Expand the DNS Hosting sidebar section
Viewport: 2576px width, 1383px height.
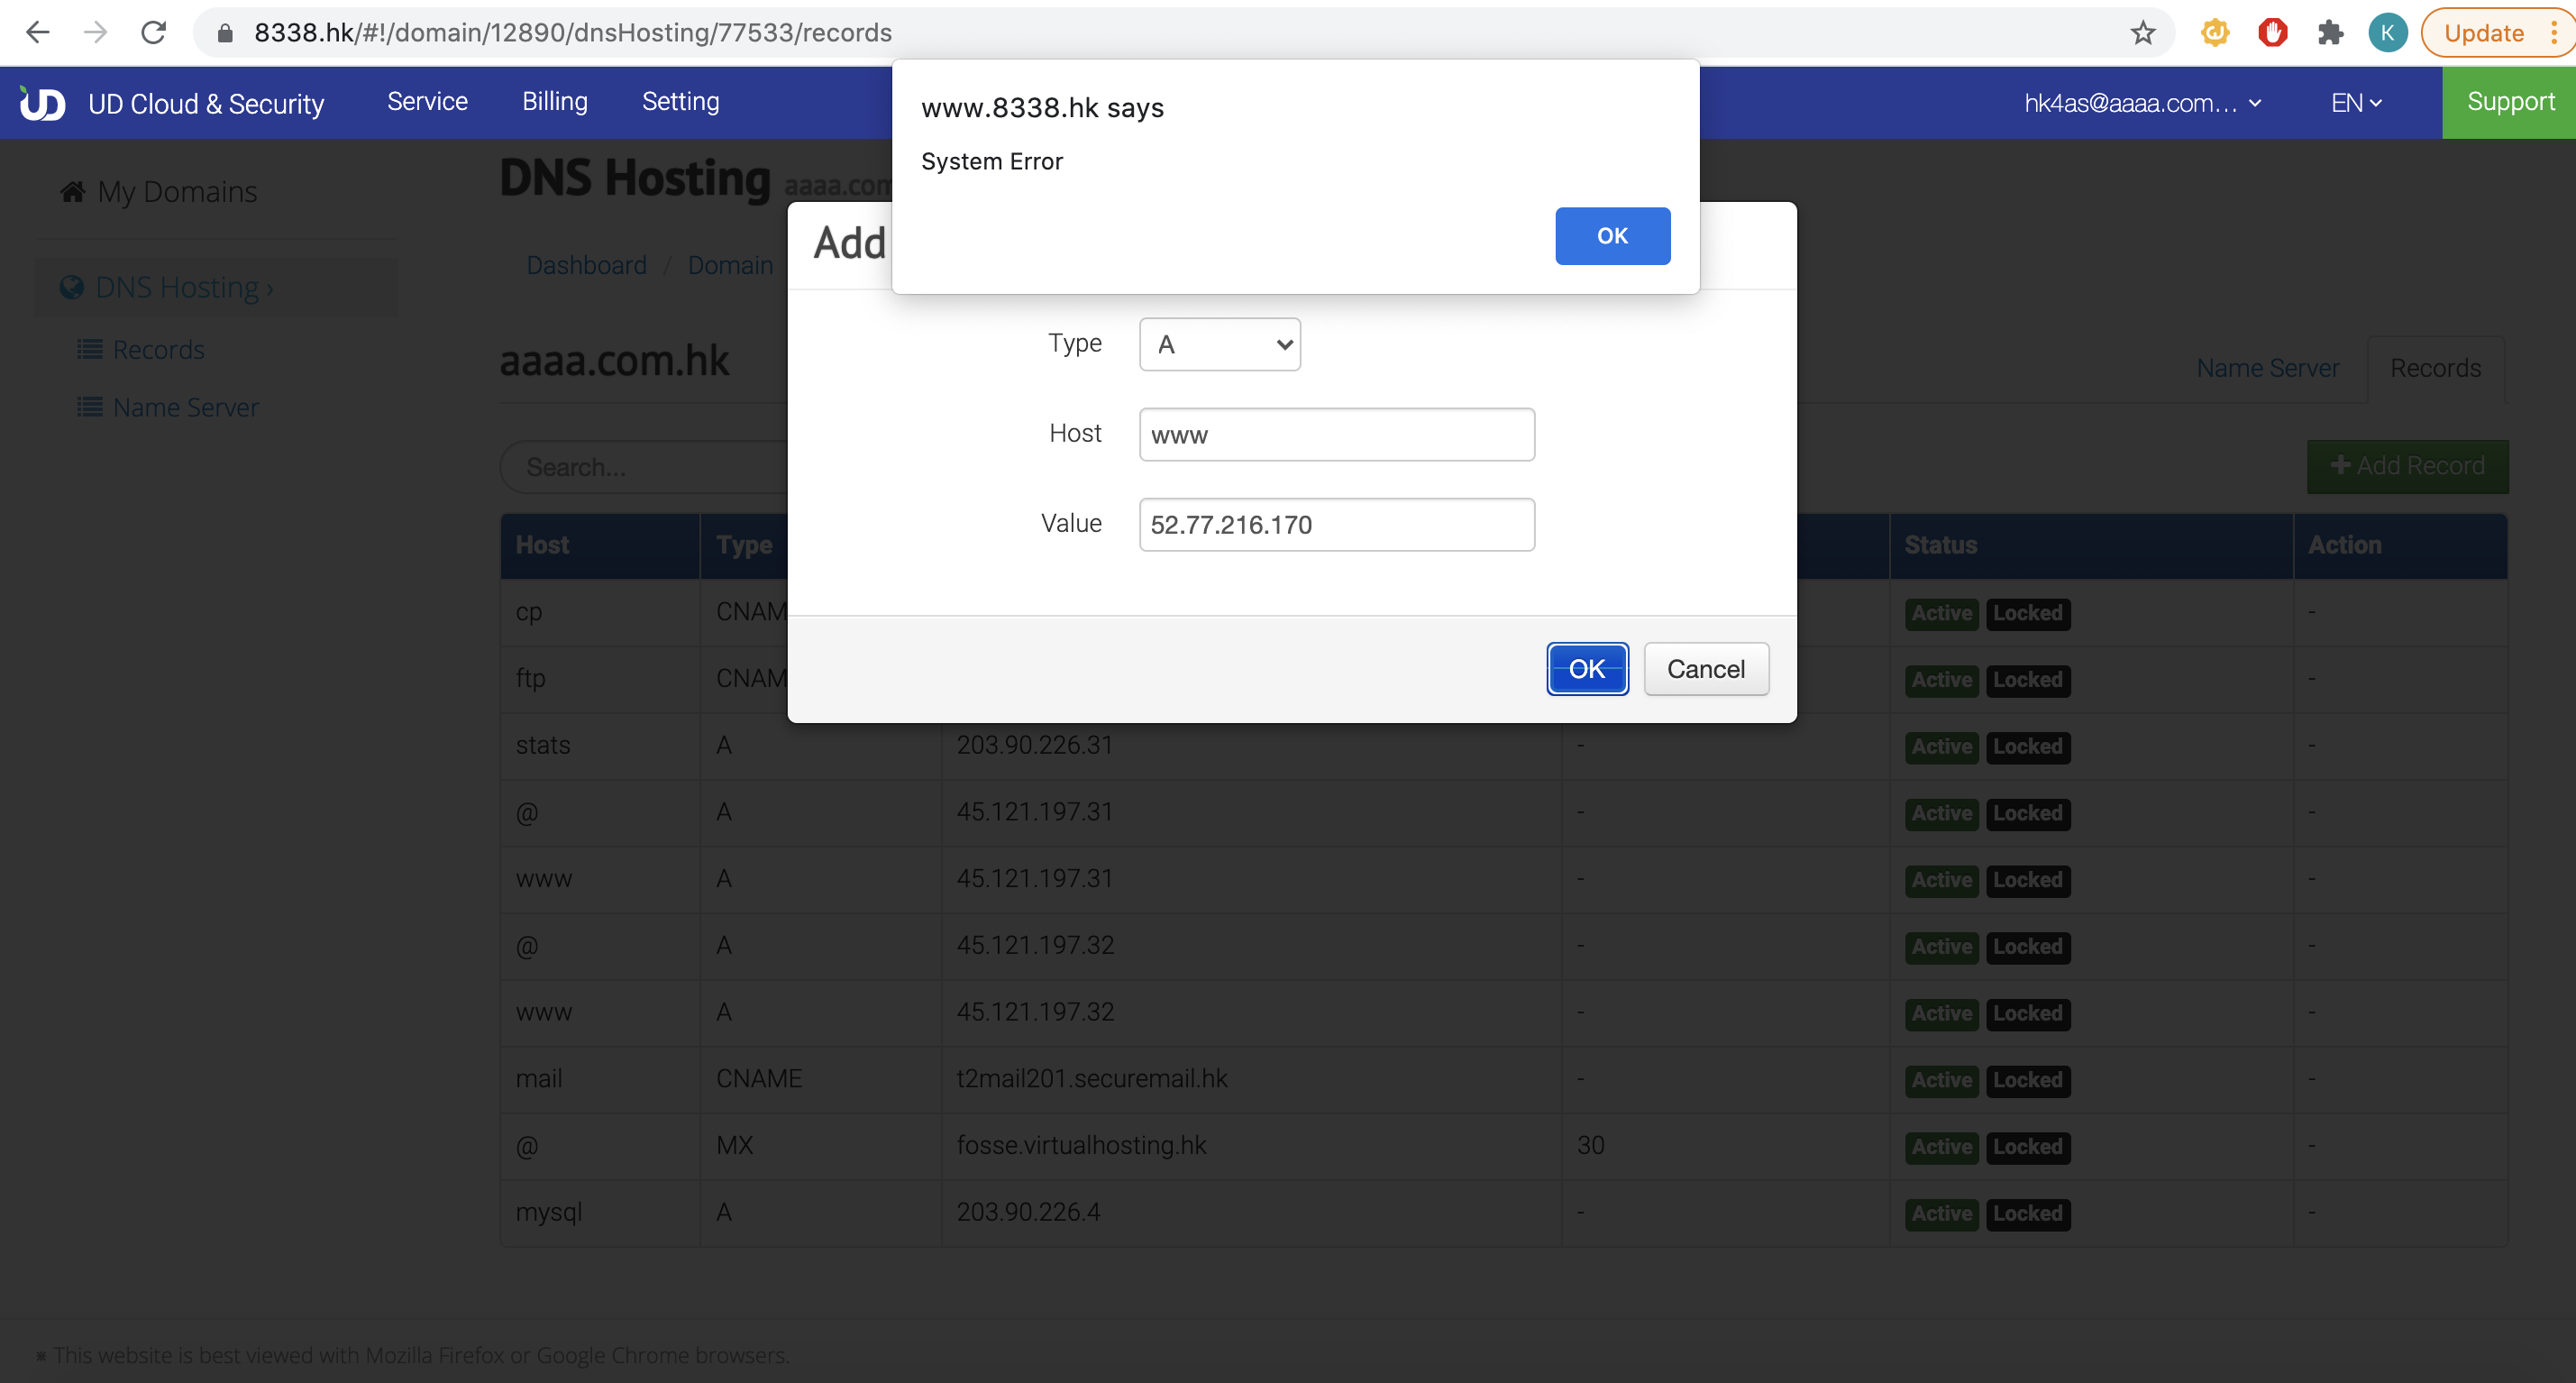click(x=216, y=287)
